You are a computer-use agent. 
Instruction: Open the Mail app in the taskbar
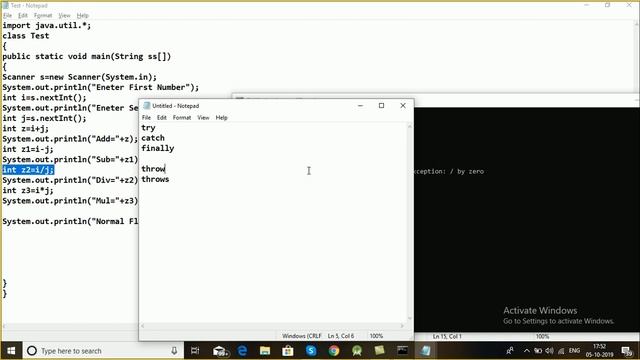220,351
